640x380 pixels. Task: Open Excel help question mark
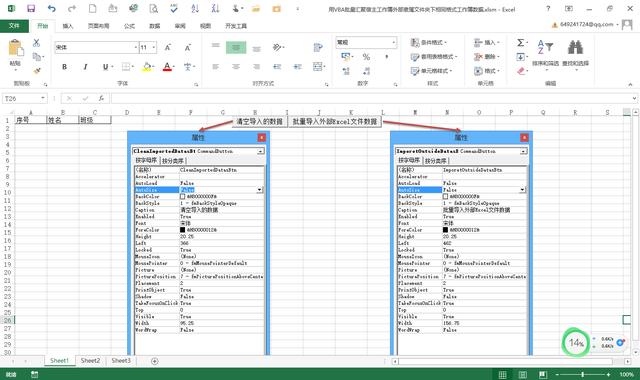548,9
